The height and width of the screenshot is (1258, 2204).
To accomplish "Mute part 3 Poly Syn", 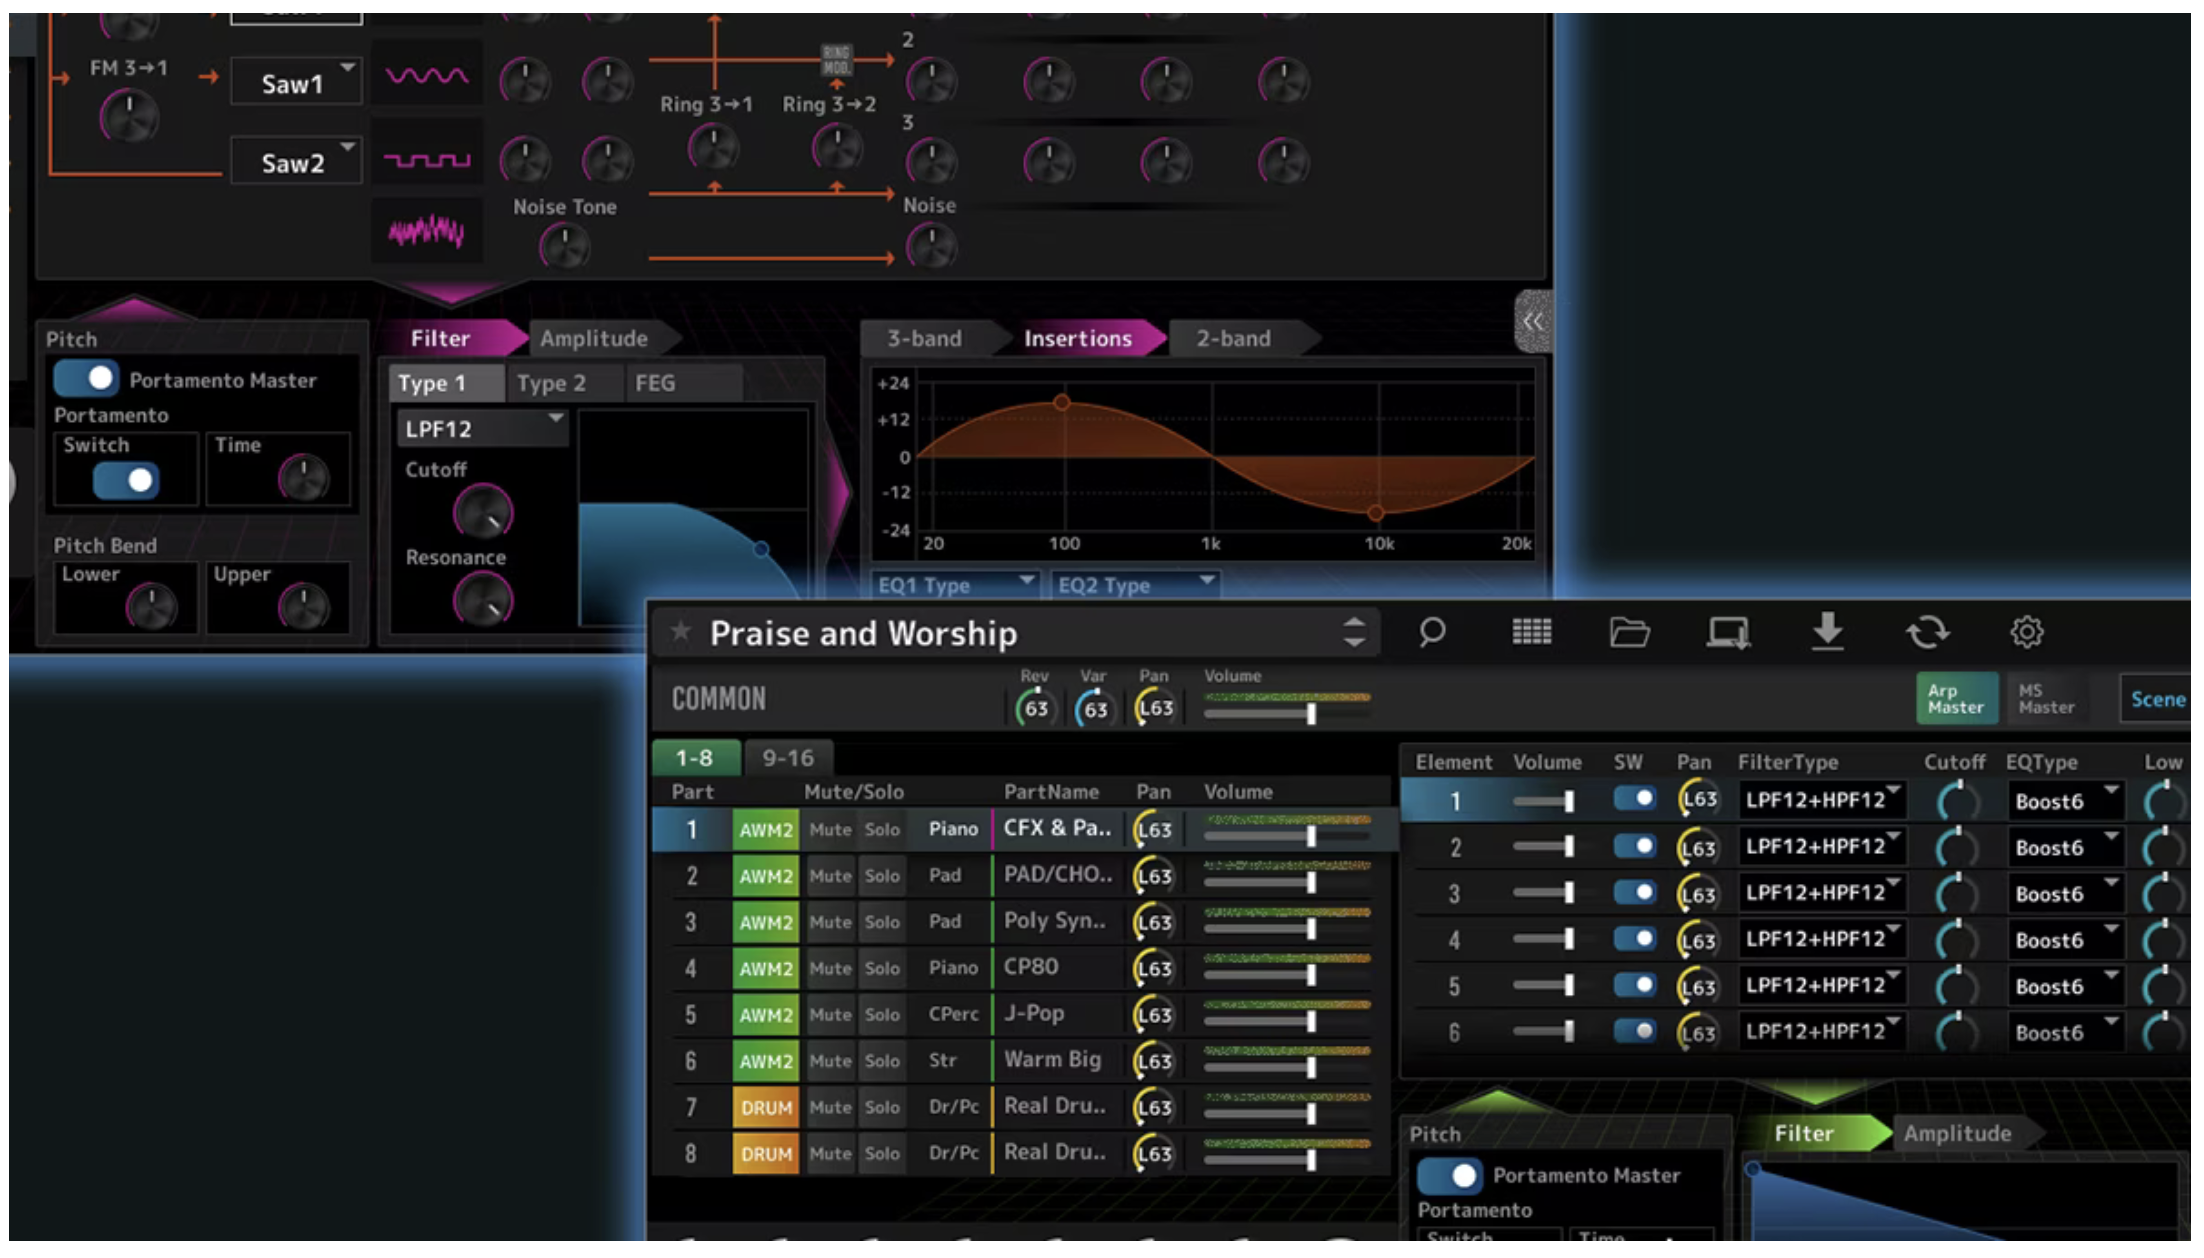I will click(x=830, y=922).
